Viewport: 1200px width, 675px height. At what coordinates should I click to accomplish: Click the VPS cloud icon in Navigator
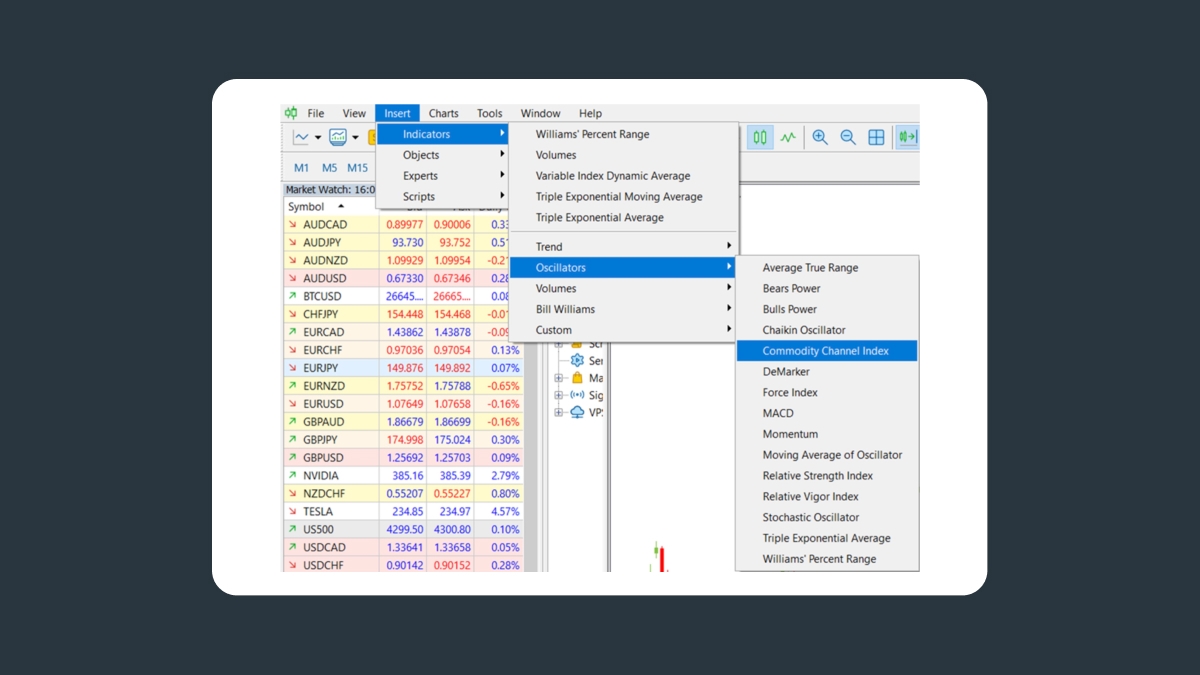click(x=577, y=412)
